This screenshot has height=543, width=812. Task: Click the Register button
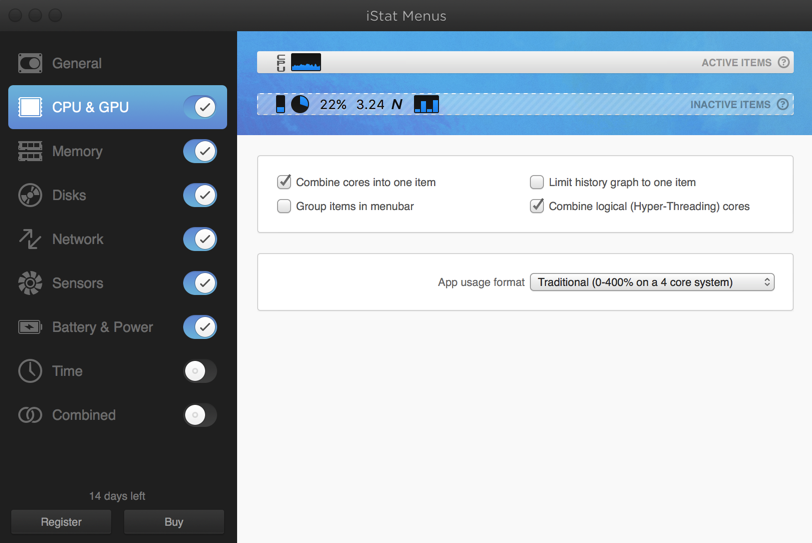pos(61,522)
